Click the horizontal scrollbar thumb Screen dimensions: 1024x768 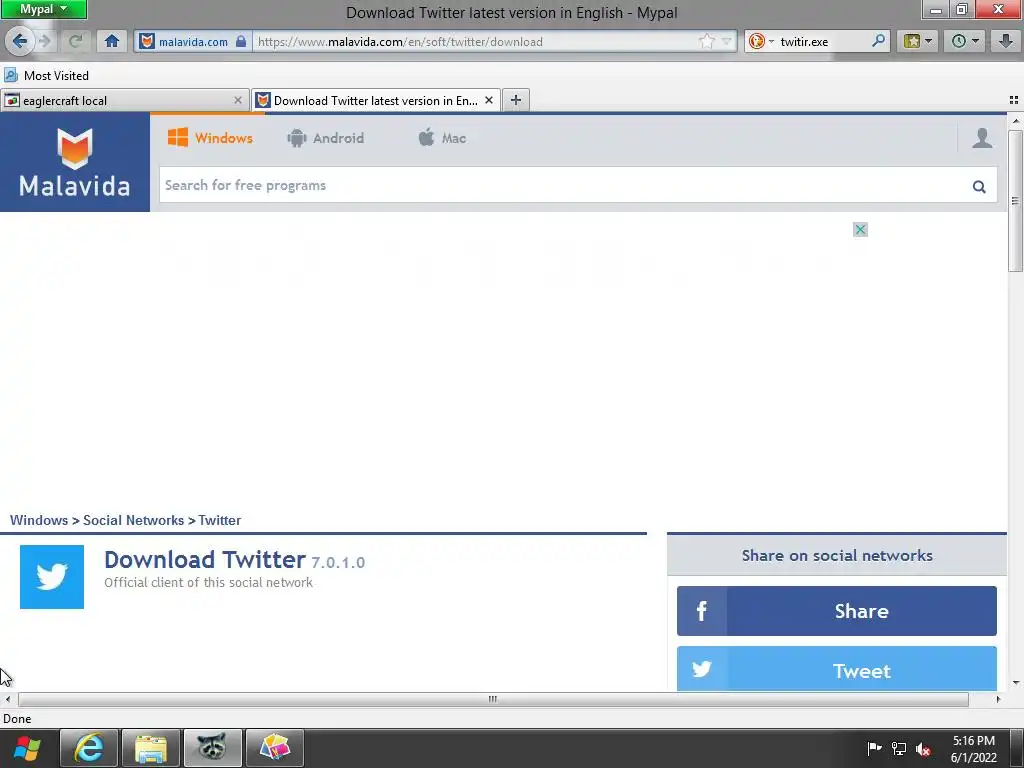pos(493,699)
